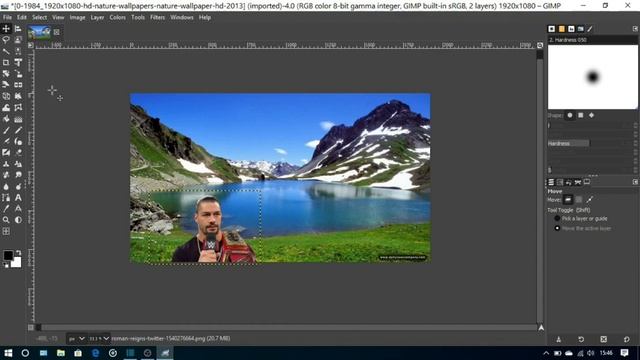Open the Brushes tab in right dock
Image resolution: width=640 pixels, height=360 pixels.
[551, 29]
